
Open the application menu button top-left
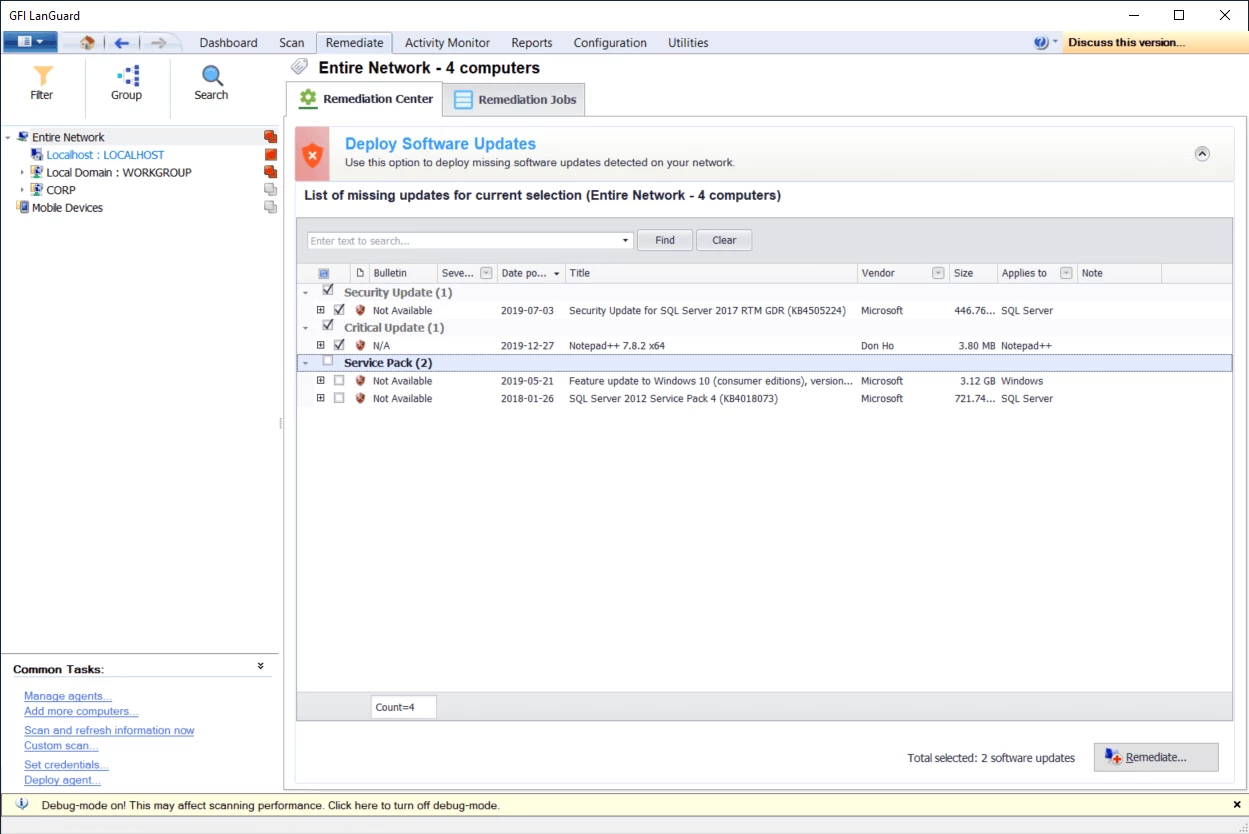click(x=30, y=42)
